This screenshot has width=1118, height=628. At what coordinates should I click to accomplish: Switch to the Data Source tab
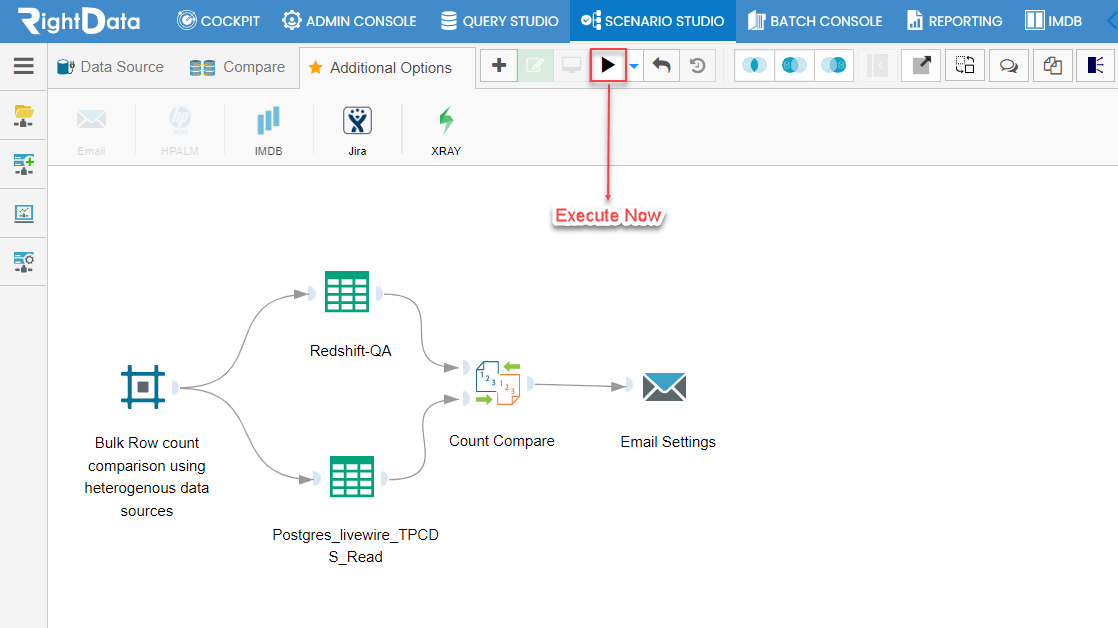tap(111, 67)
